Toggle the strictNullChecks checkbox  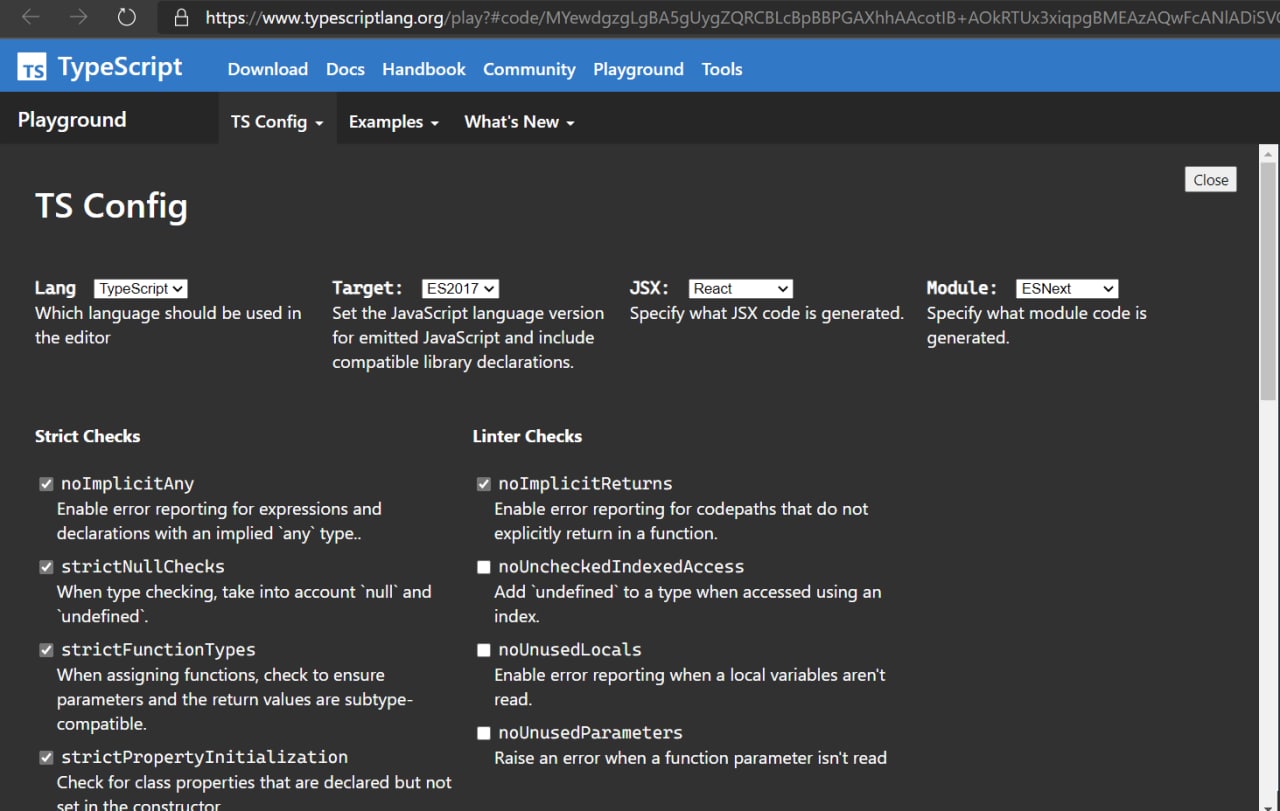[46, 567]
